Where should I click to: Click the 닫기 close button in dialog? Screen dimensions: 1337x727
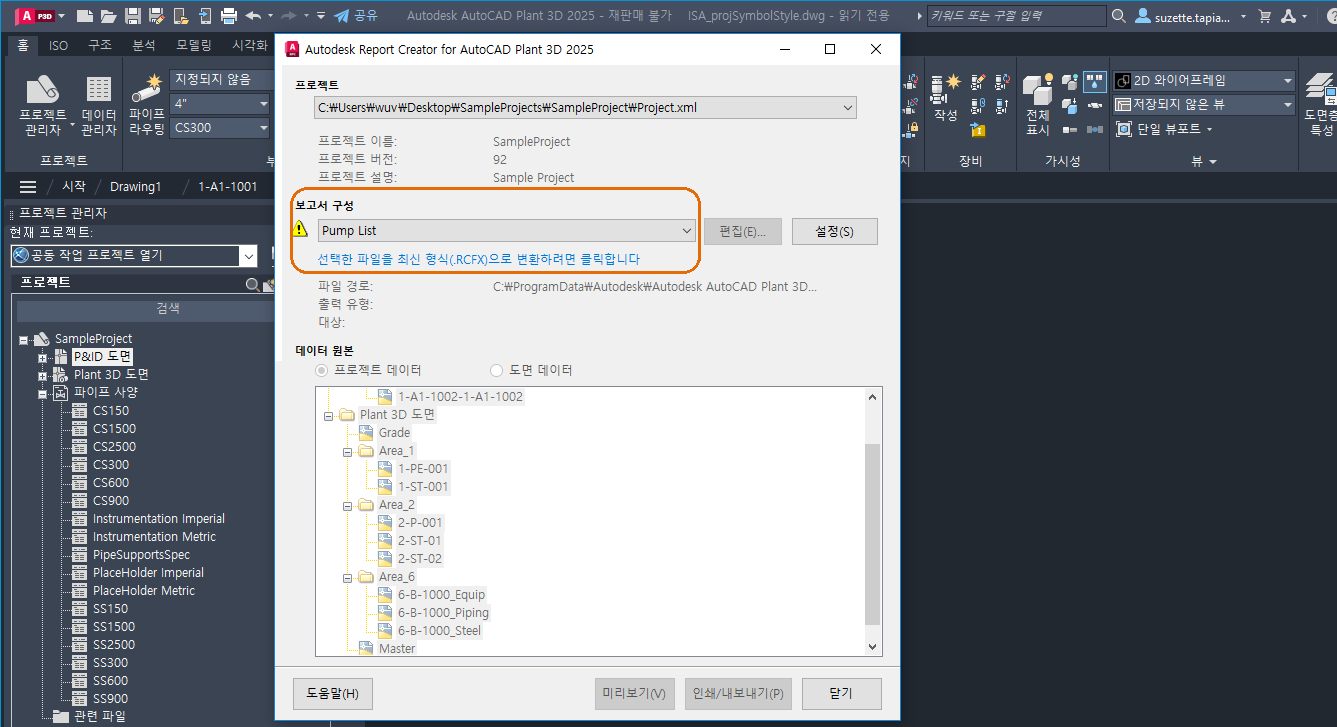(840, 694)
